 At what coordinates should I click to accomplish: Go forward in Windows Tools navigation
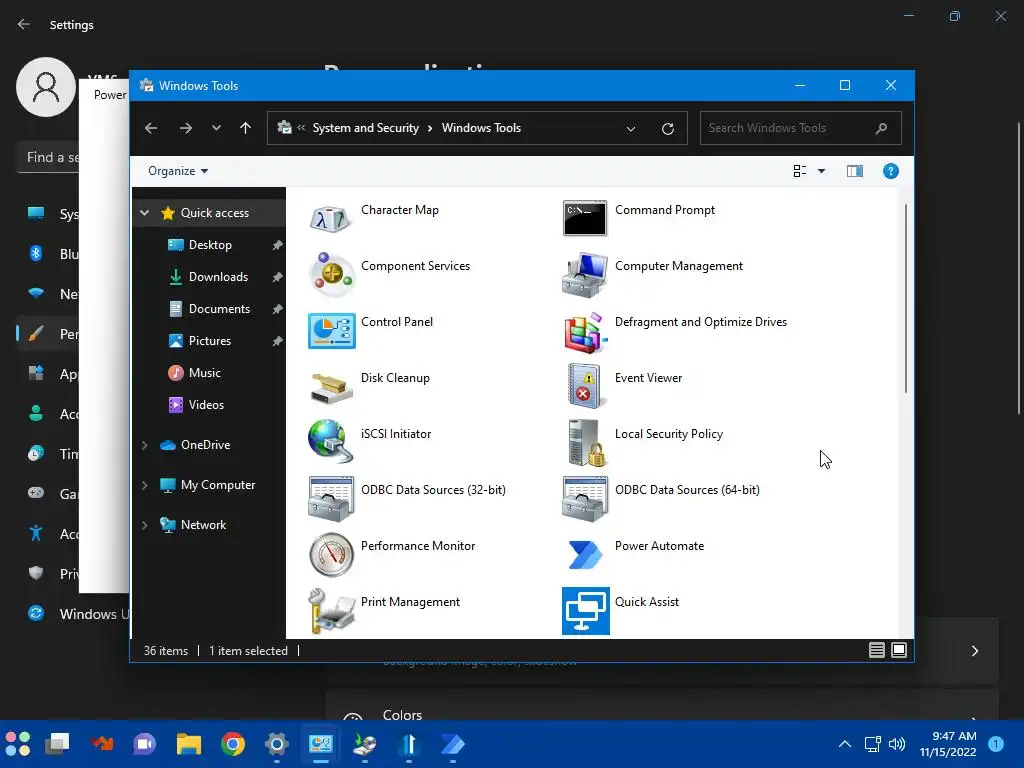click(185, 128)
